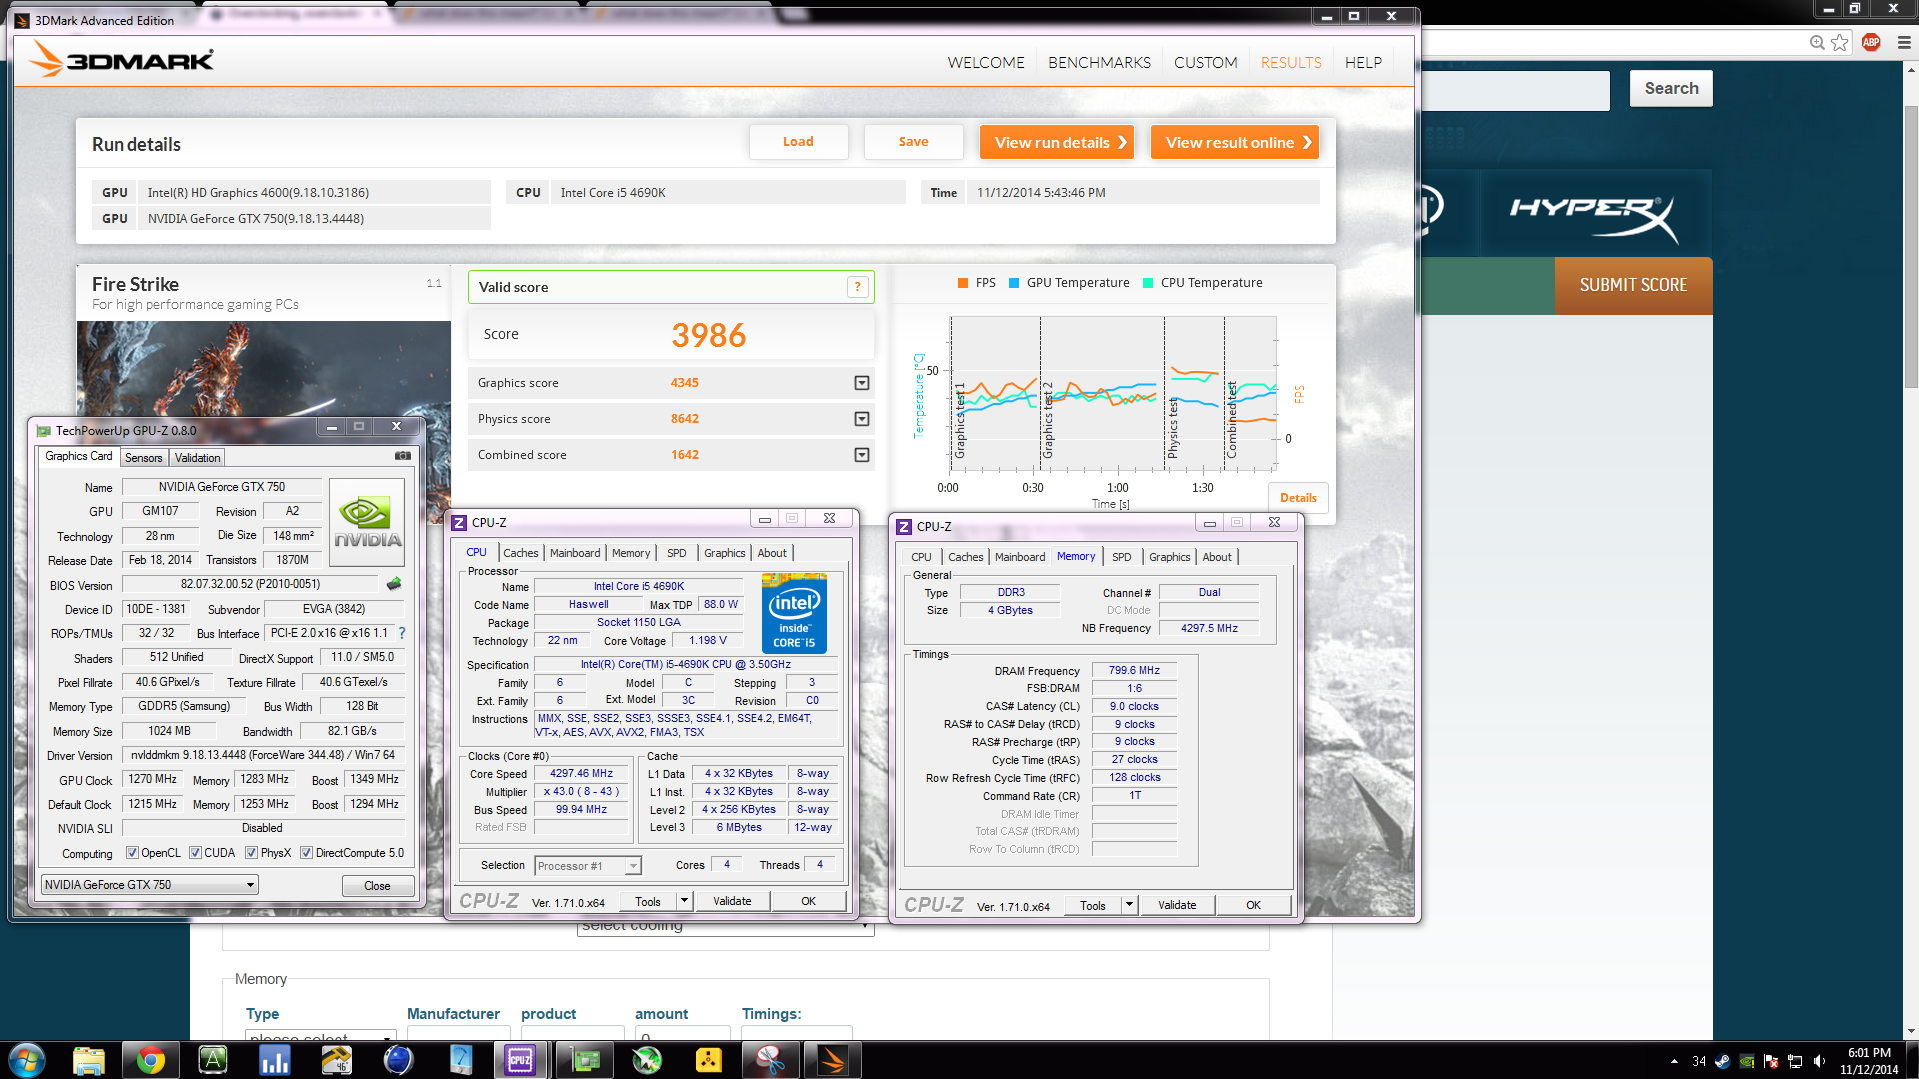Click the AdBlock Plus icon in browser

click(1871, 42)
